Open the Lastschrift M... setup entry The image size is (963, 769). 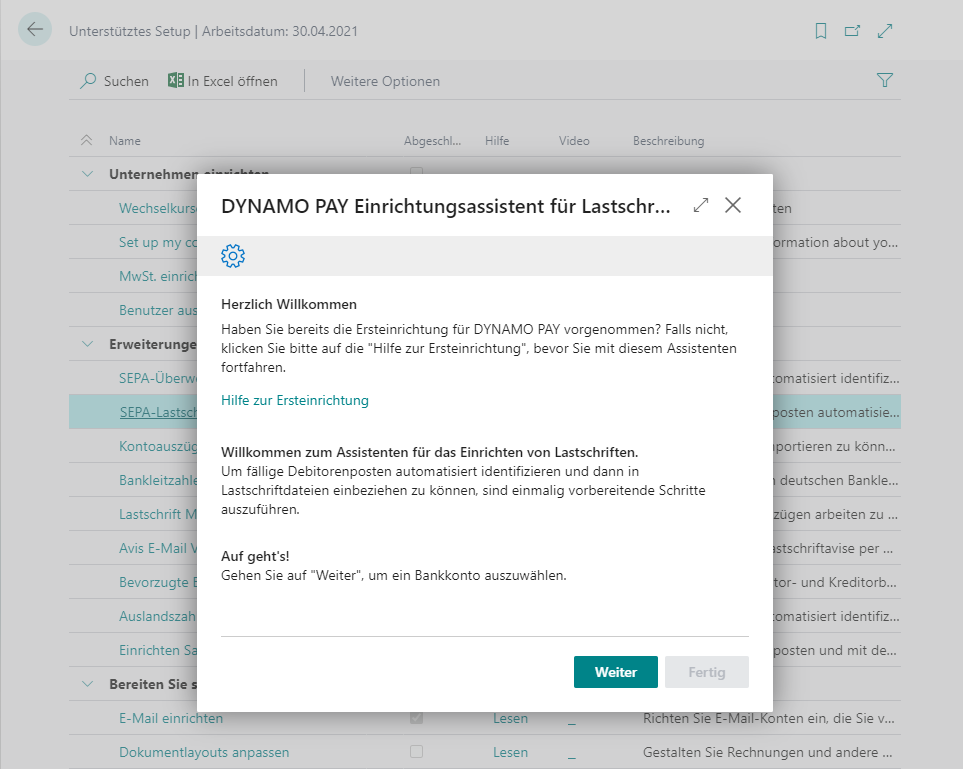click(158, 514)
